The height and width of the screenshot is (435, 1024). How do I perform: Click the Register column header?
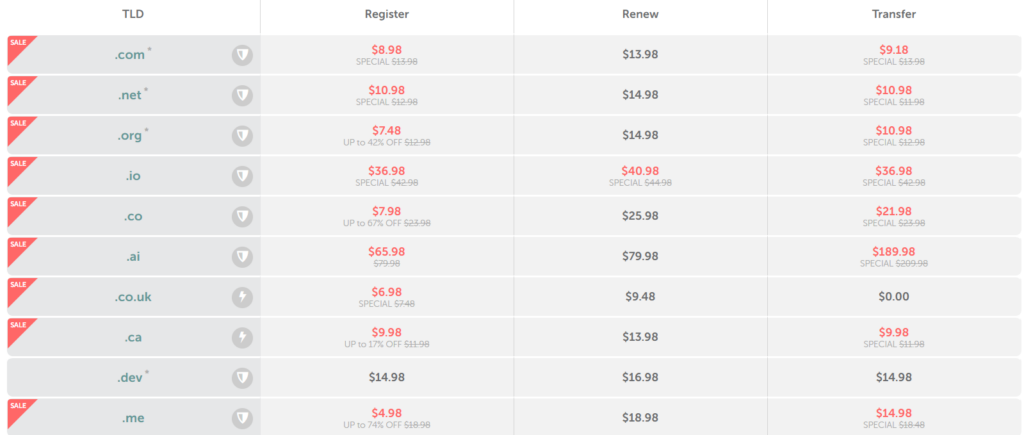pyautogui.click(x=387, y=14)
